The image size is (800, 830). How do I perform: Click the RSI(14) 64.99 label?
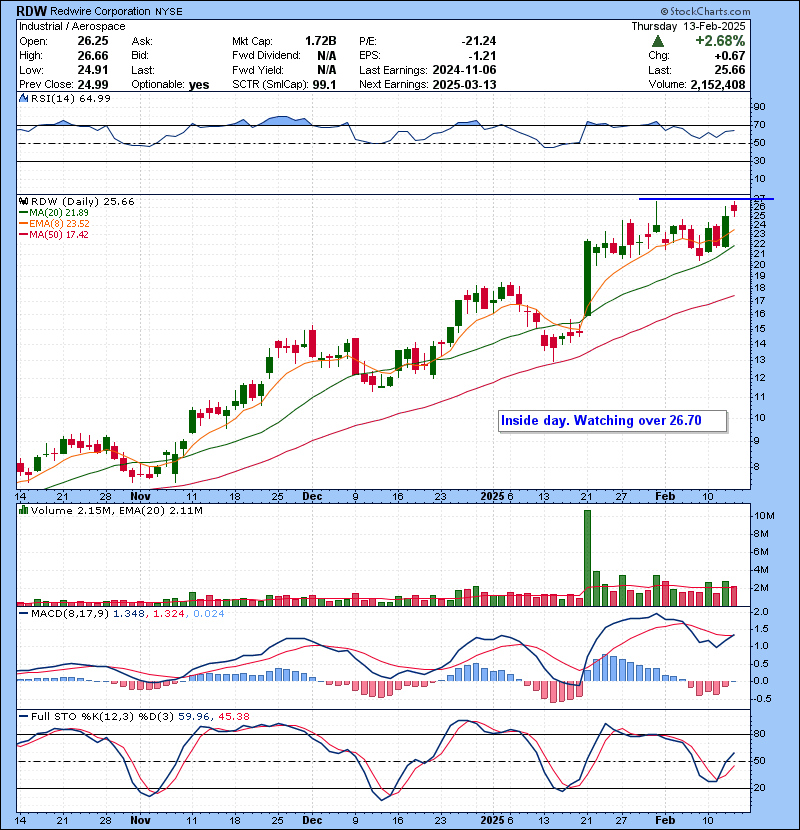71,98
